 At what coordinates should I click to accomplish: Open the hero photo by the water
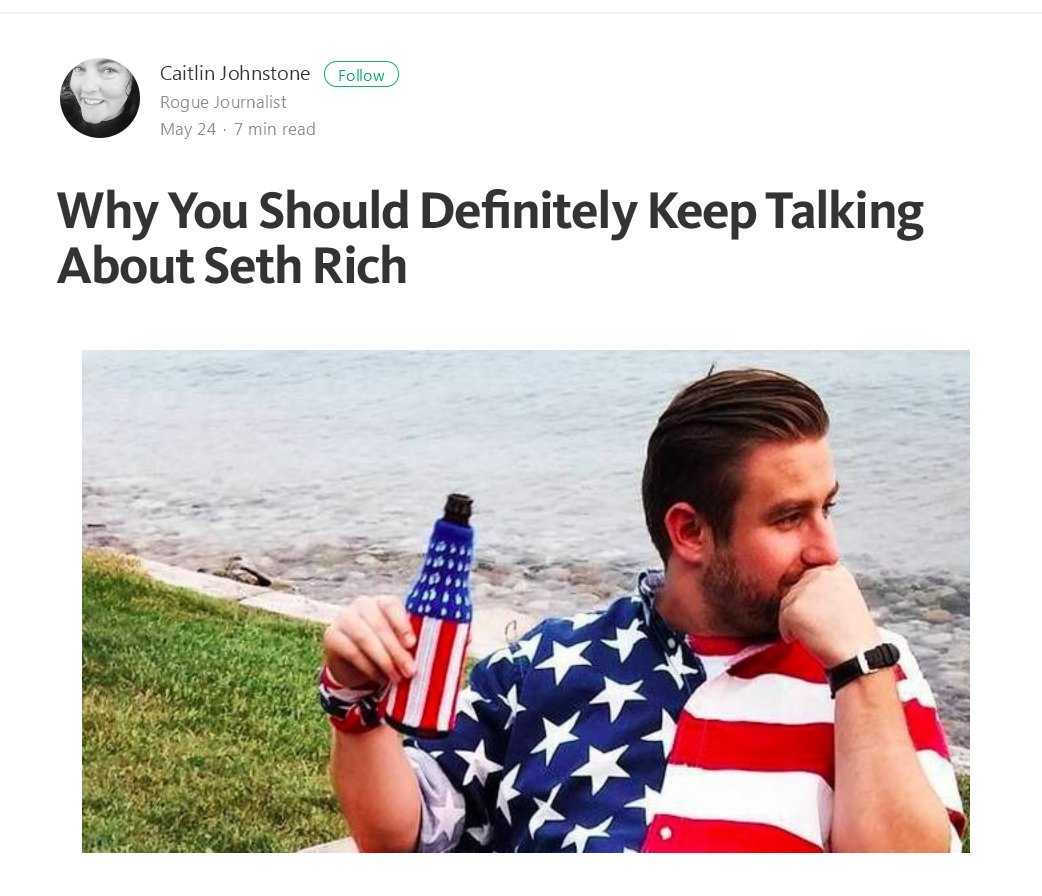coord(526,601)
